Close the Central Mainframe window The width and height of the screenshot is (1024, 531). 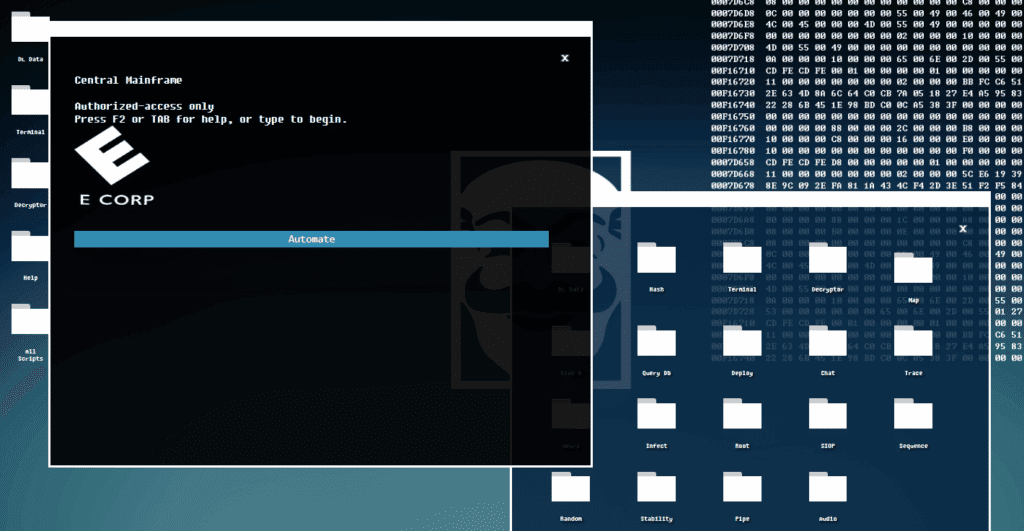[565, 58]
